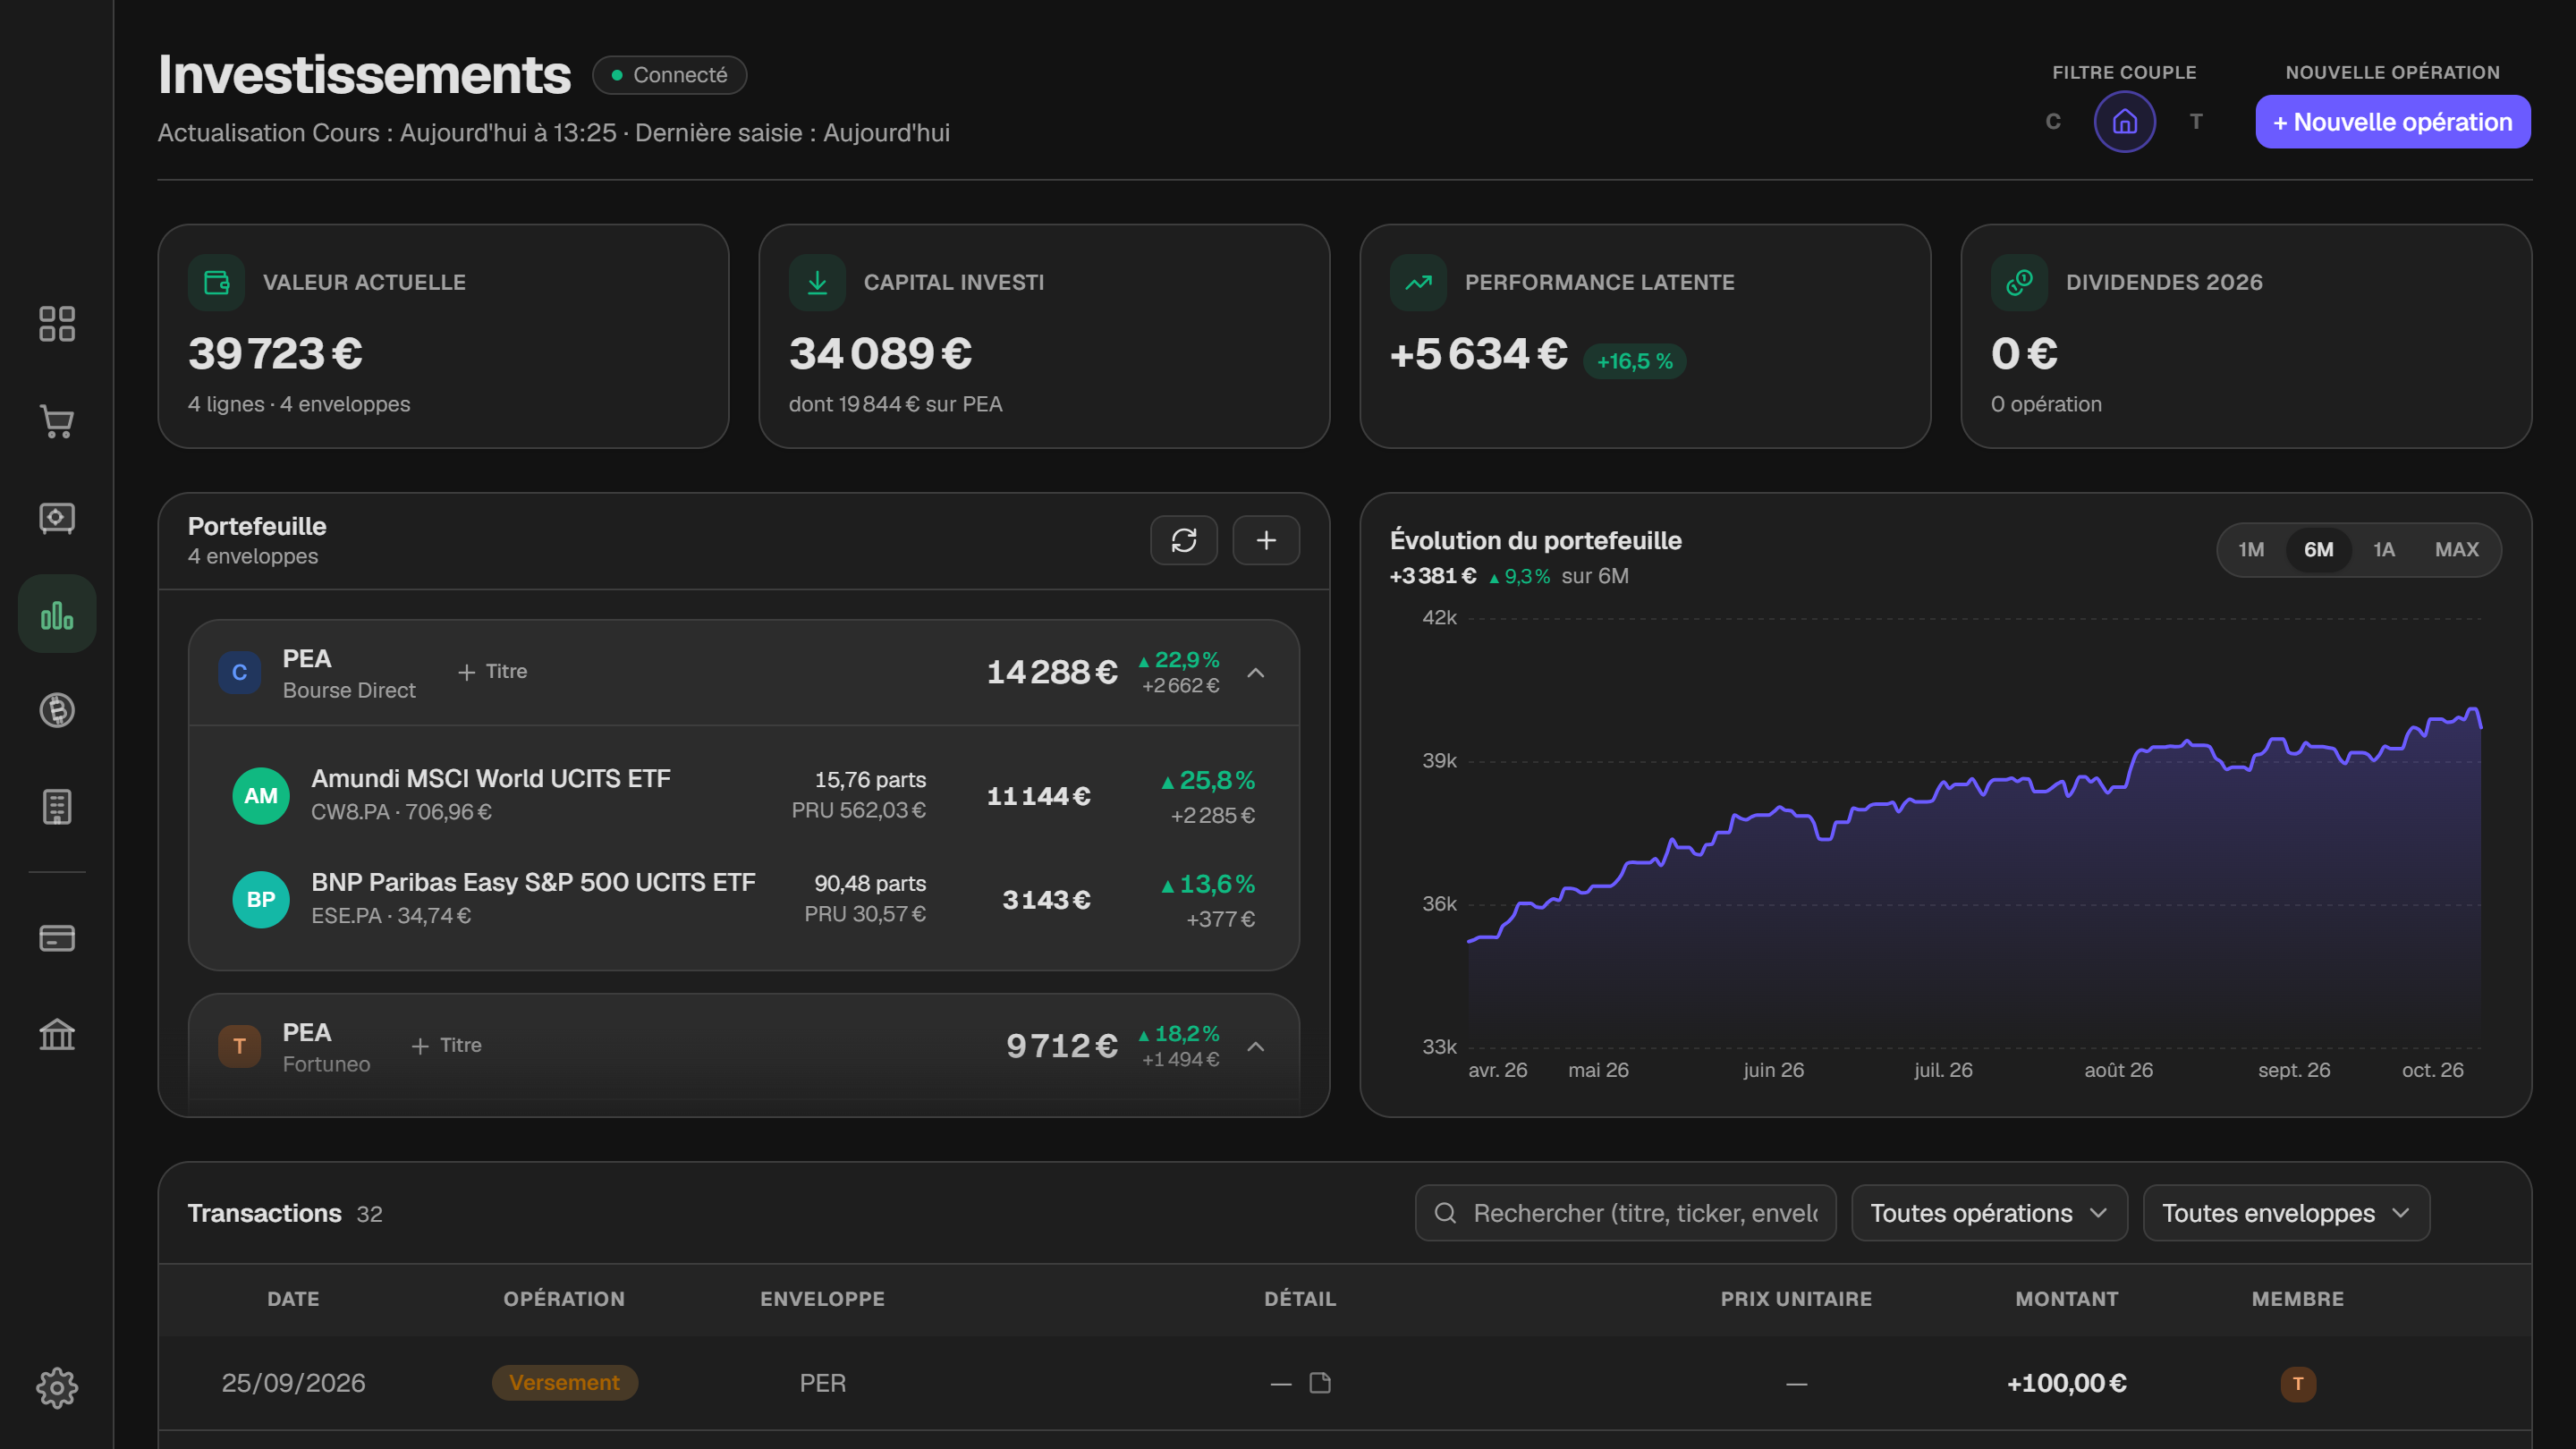The width and height of the screenshot is (2576, 1449).
Task: Filter couple view to member T
Action: [2196, 122]
